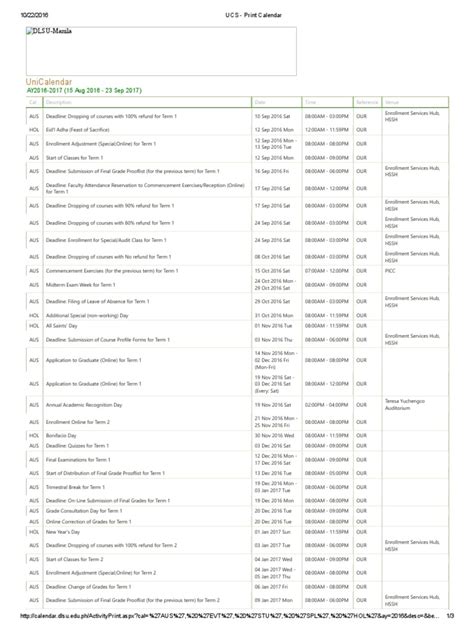Click the Date column header
474x632 pixels.
pyautogui.click(x=260, y=102)
